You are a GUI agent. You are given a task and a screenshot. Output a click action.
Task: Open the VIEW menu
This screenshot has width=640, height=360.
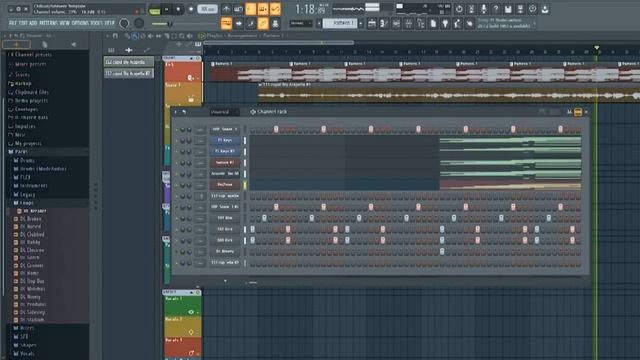click(65, 23)
